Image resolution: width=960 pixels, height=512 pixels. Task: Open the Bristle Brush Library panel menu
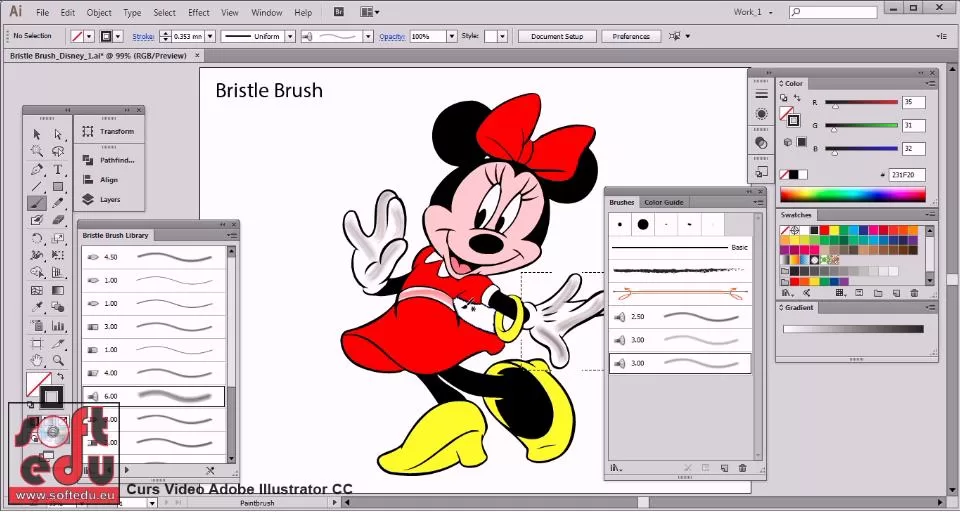(233, 235)
